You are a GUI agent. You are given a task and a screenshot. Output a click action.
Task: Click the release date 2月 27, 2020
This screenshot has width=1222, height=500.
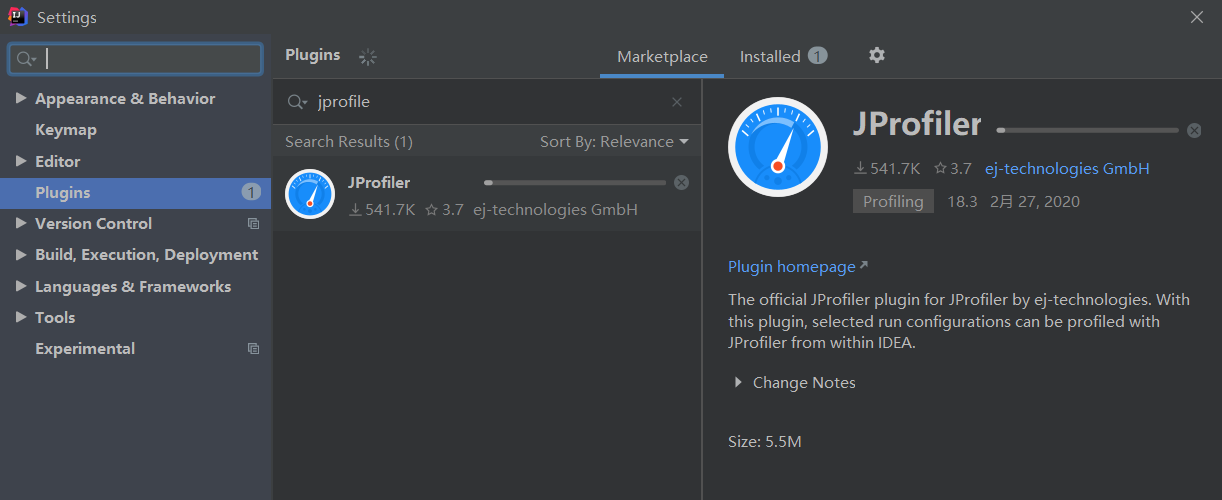(x=1035, y=201)
